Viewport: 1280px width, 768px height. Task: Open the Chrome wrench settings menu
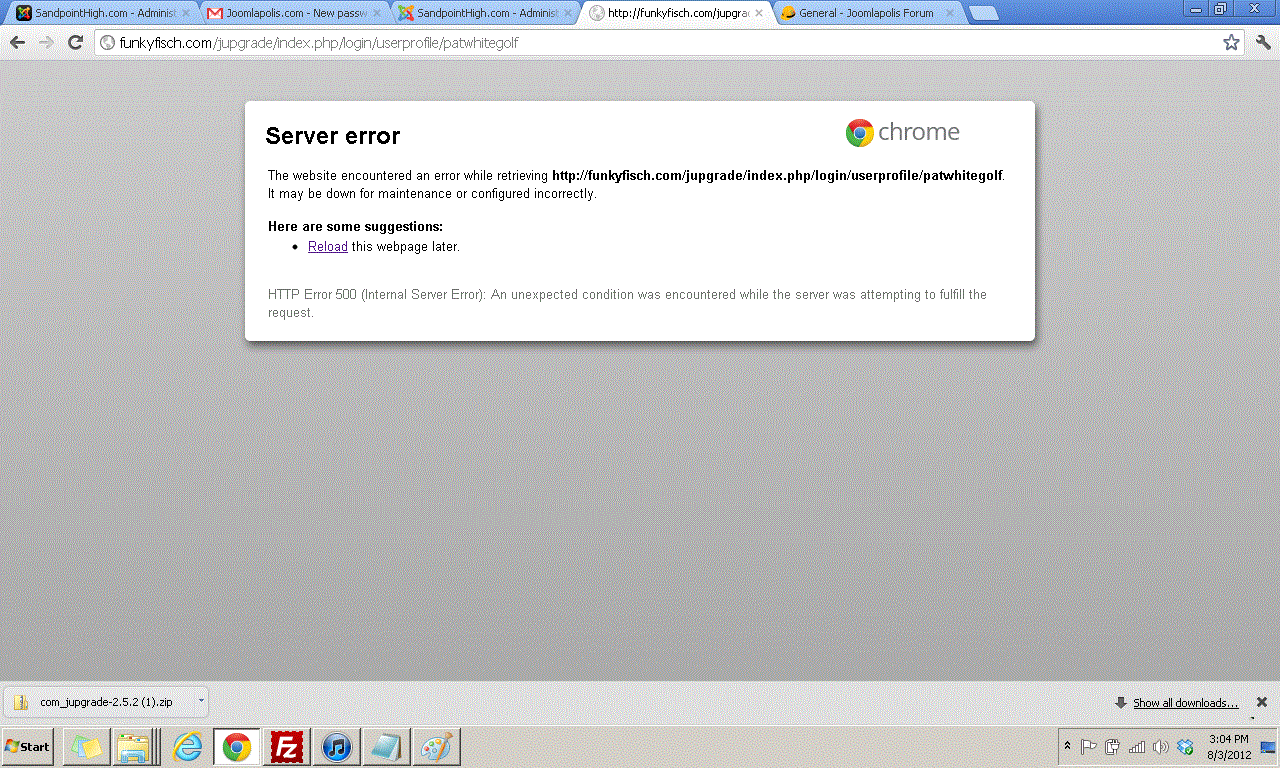1263,43
